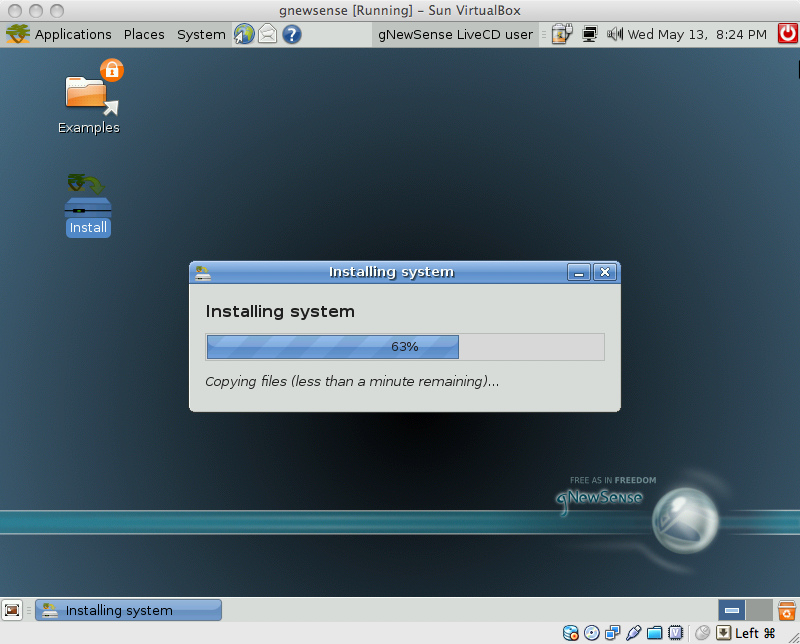
Task: Click the red power shutdown icon
Action: 788,34
